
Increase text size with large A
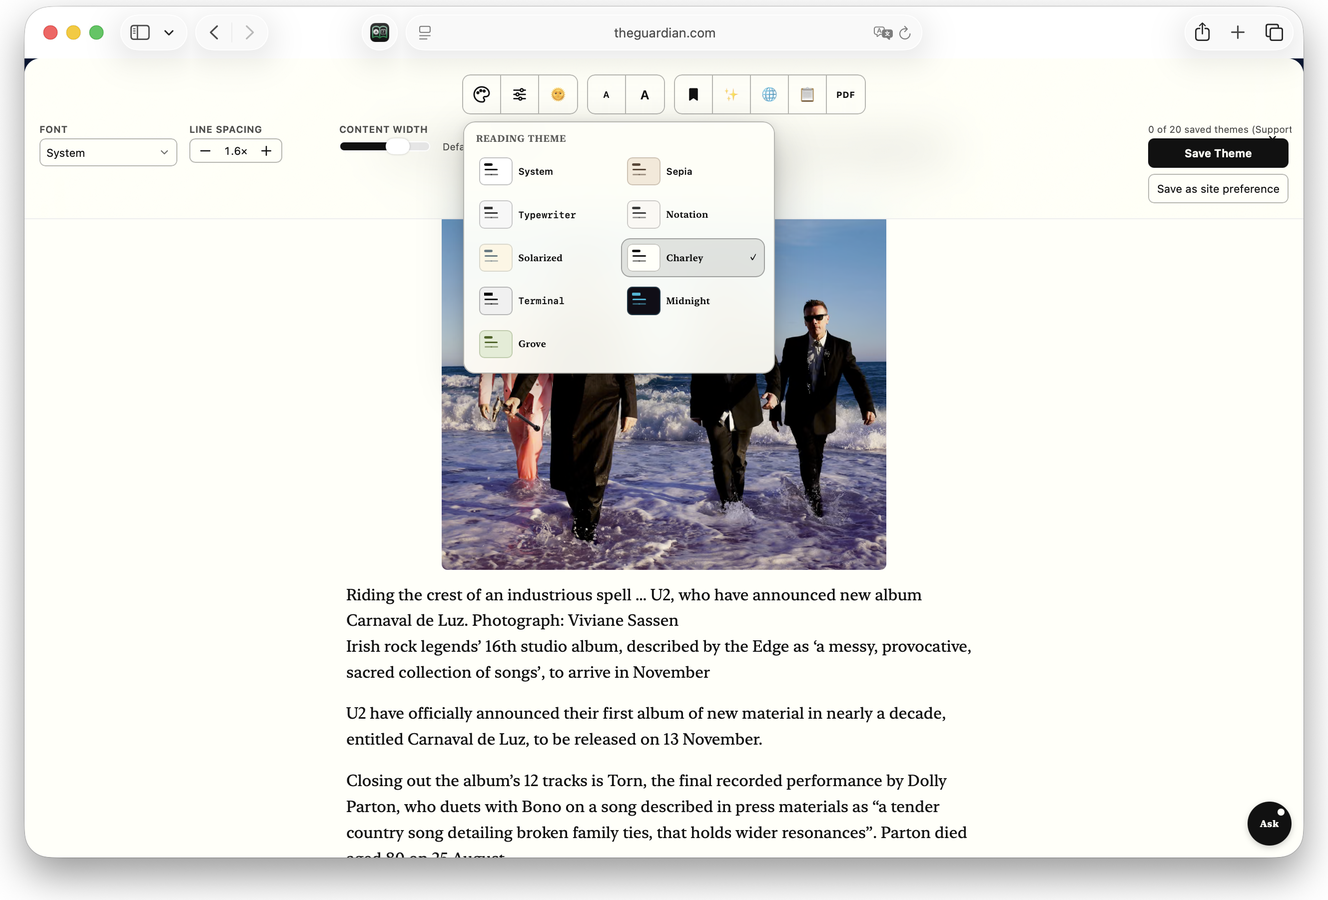[645, 95]
